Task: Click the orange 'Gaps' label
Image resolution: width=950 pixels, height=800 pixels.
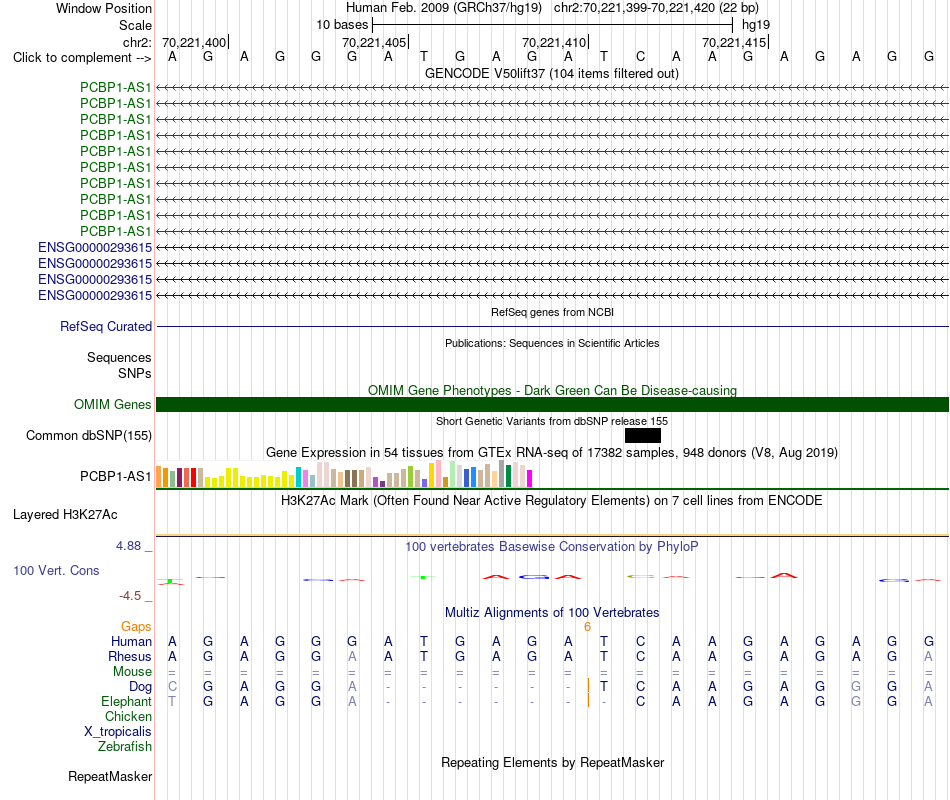Action: coord(136,626)
